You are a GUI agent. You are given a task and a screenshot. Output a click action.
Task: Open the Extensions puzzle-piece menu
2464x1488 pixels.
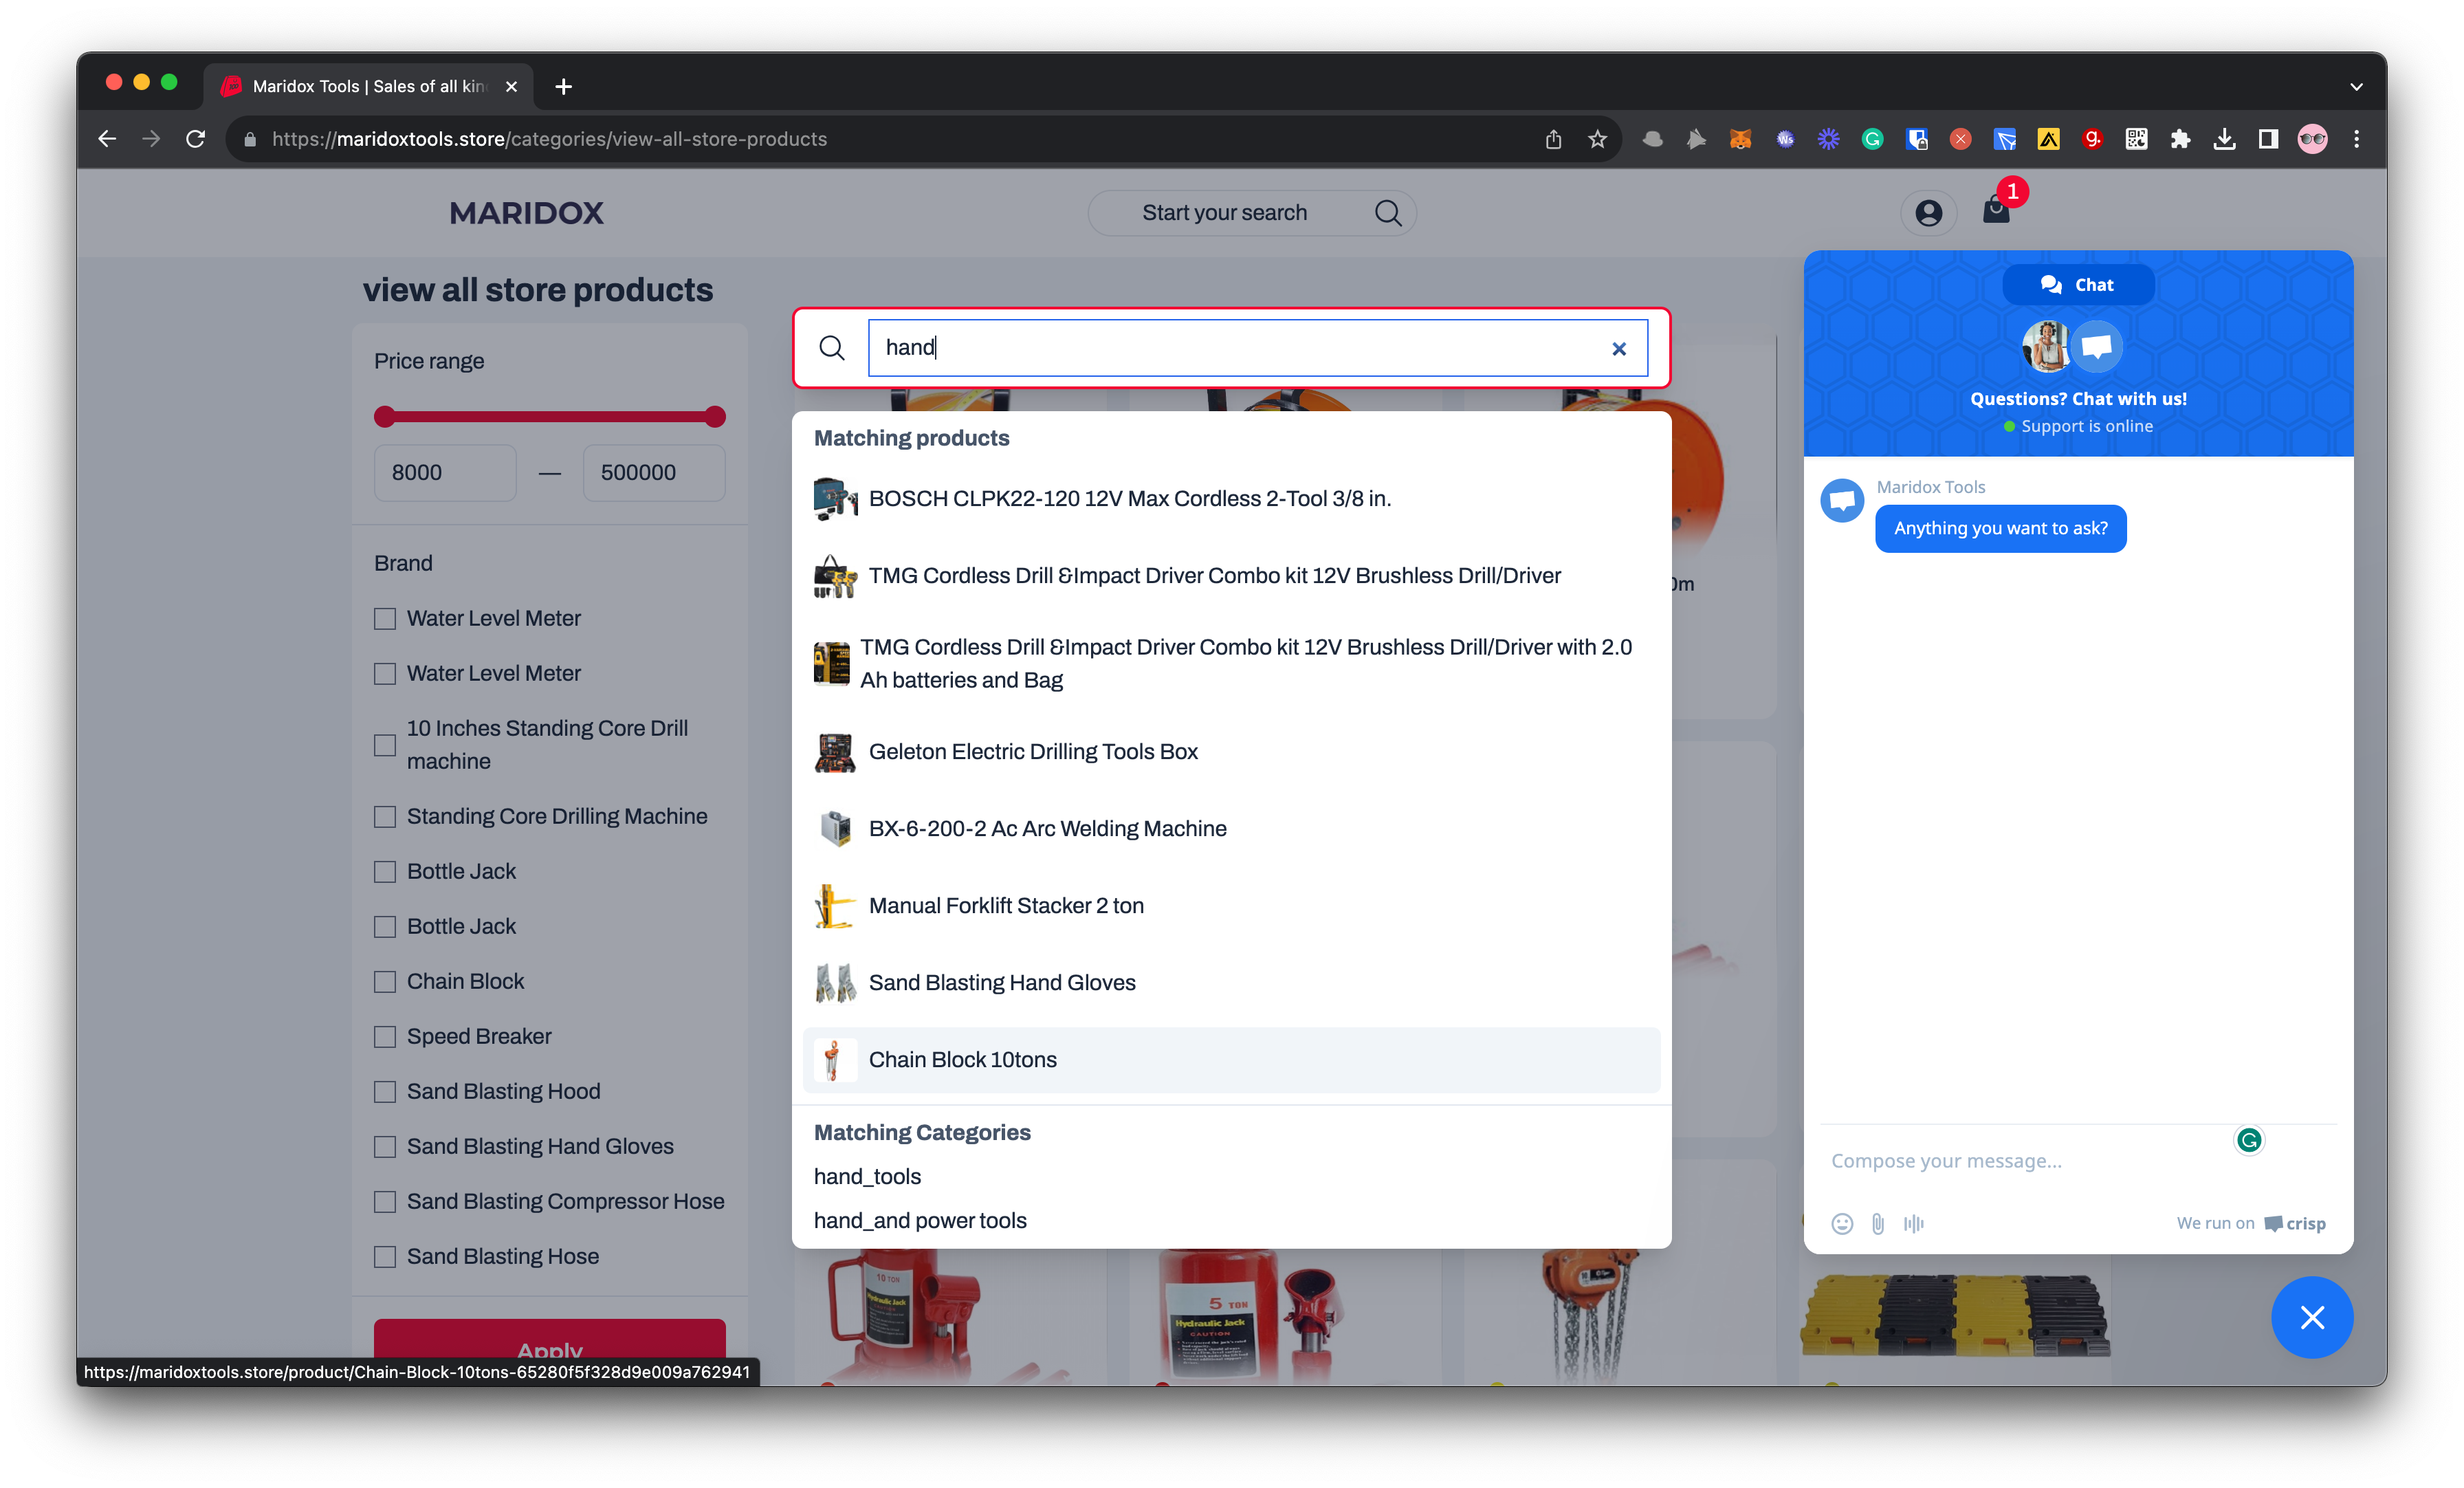pyautogui.click(x=2180, y=139)
